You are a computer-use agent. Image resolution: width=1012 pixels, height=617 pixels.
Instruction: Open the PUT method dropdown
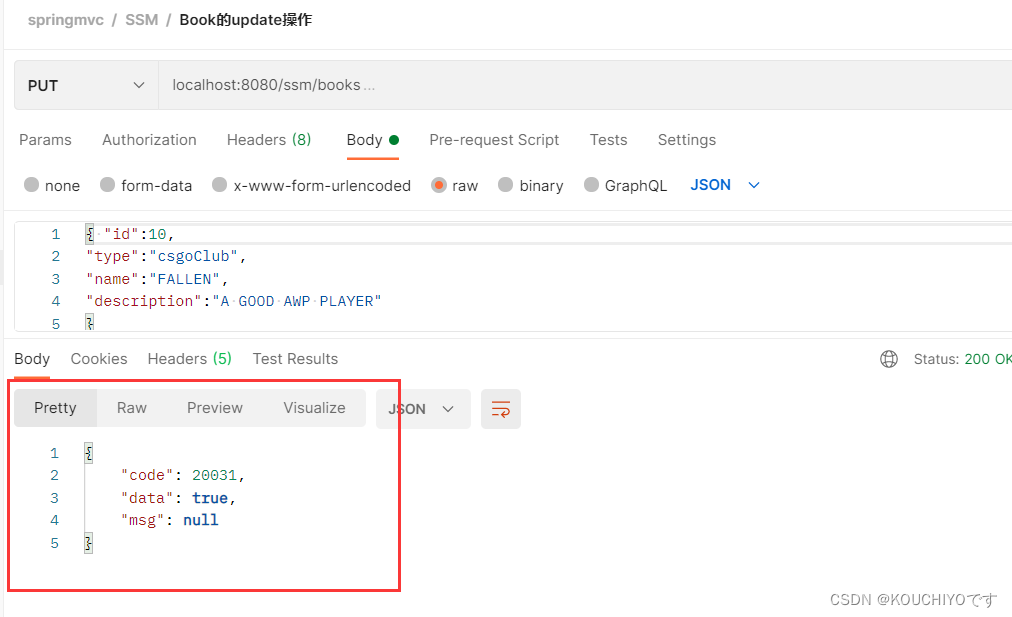point(86,85)
